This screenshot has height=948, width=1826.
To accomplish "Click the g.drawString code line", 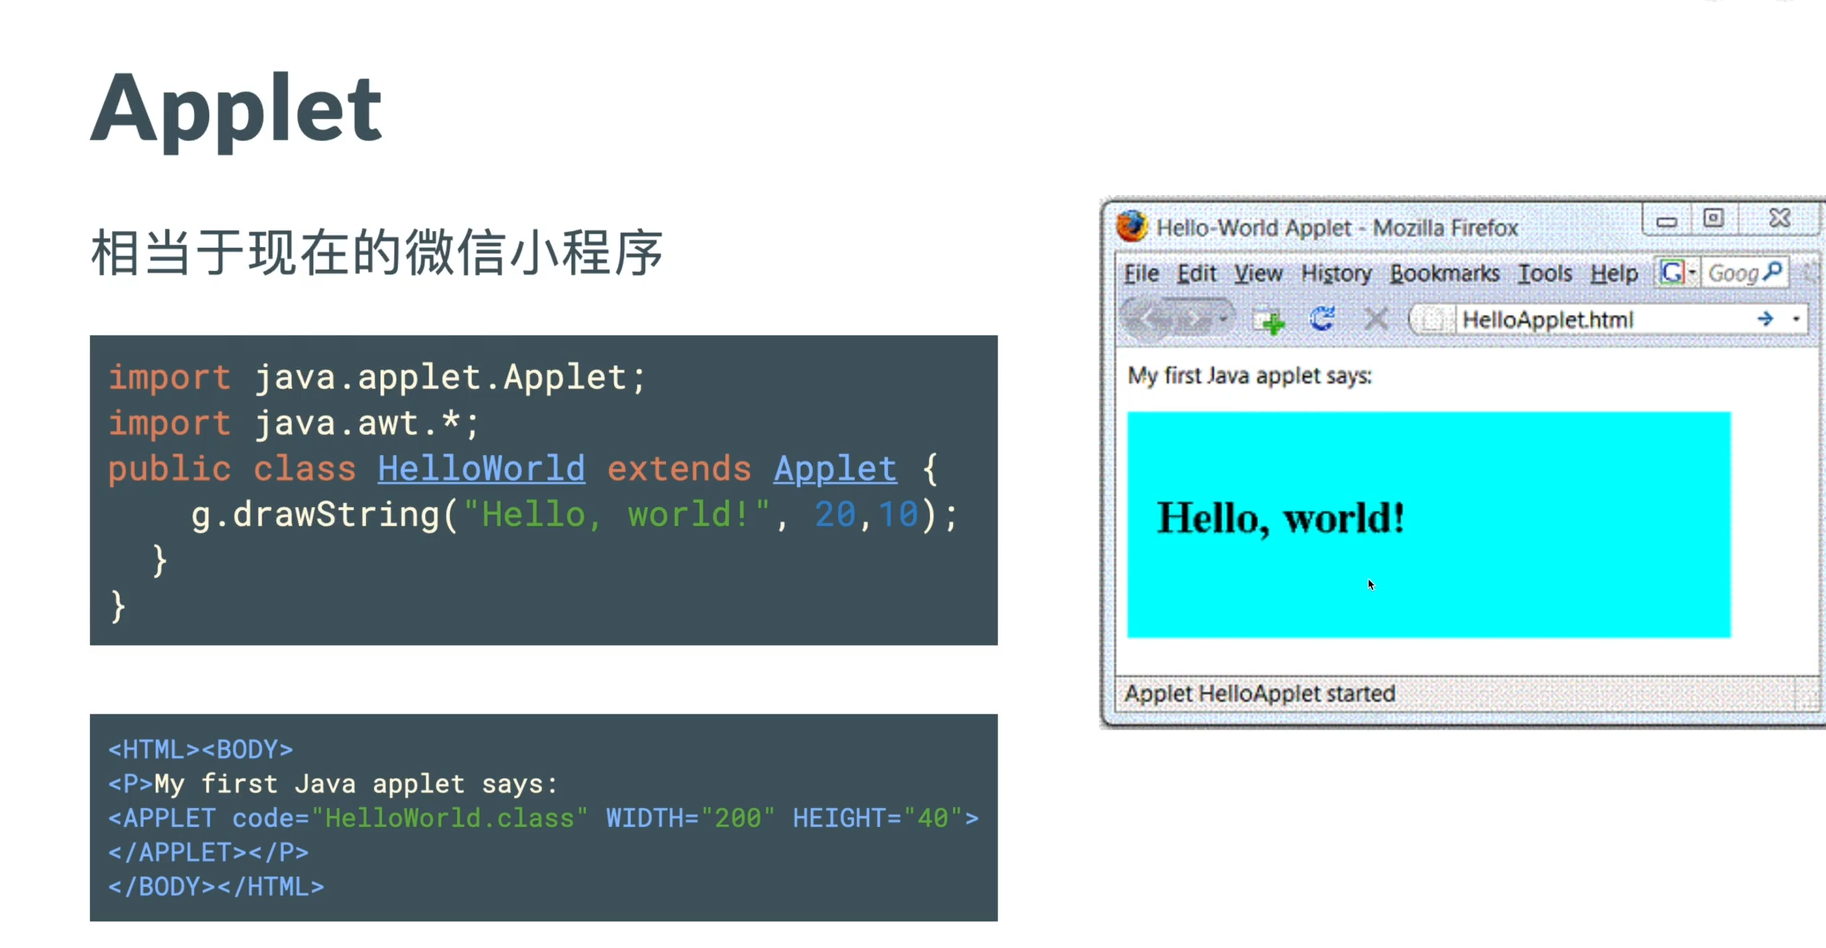I will [575, 515].
